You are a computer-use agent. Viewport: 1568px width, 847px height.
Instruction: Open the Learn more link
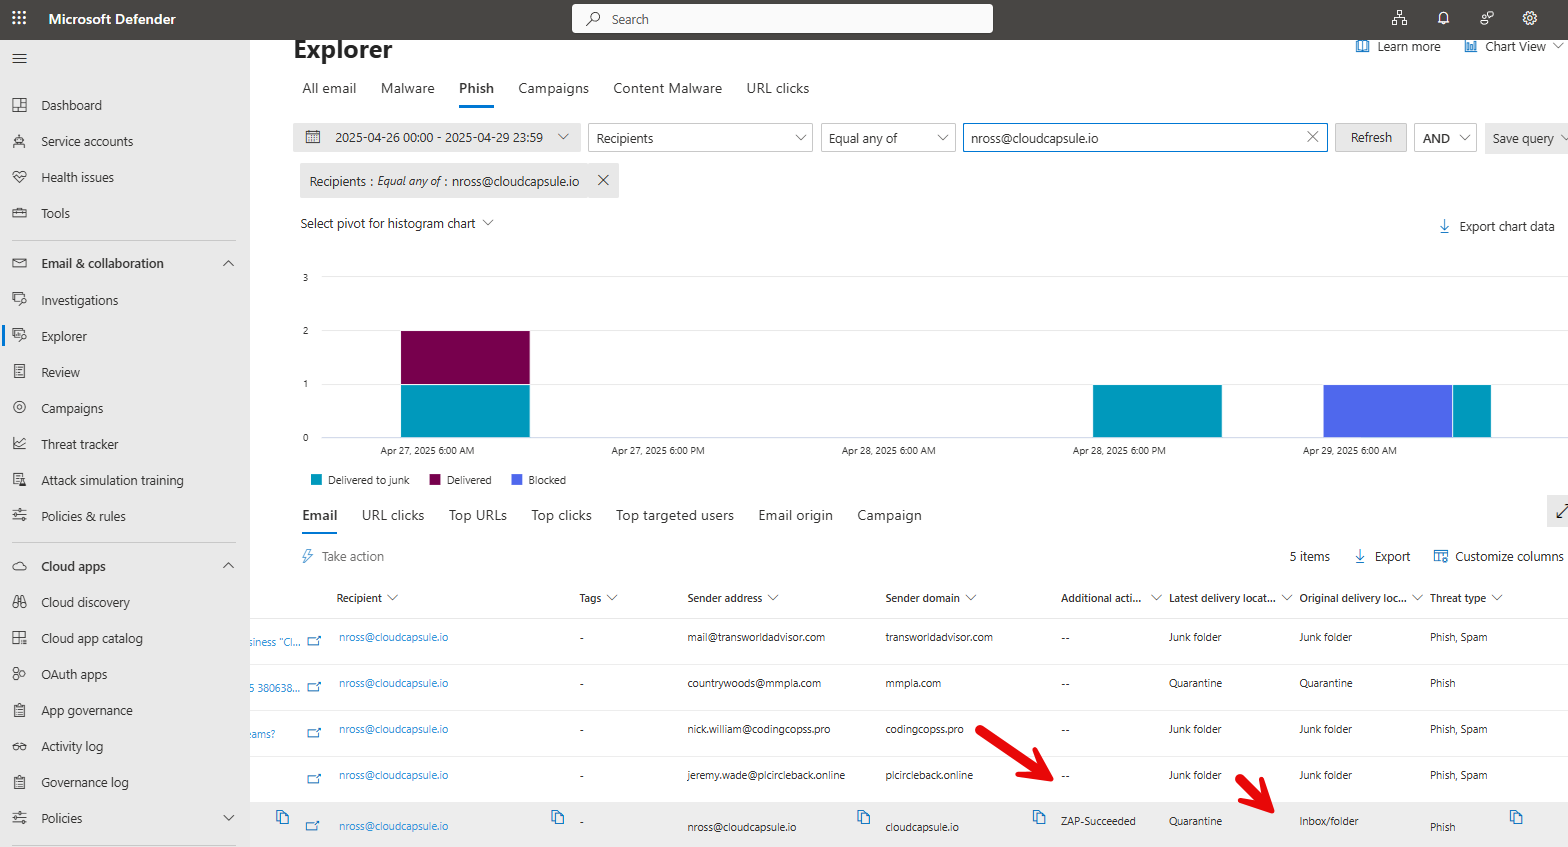(x=1398, y=46)
